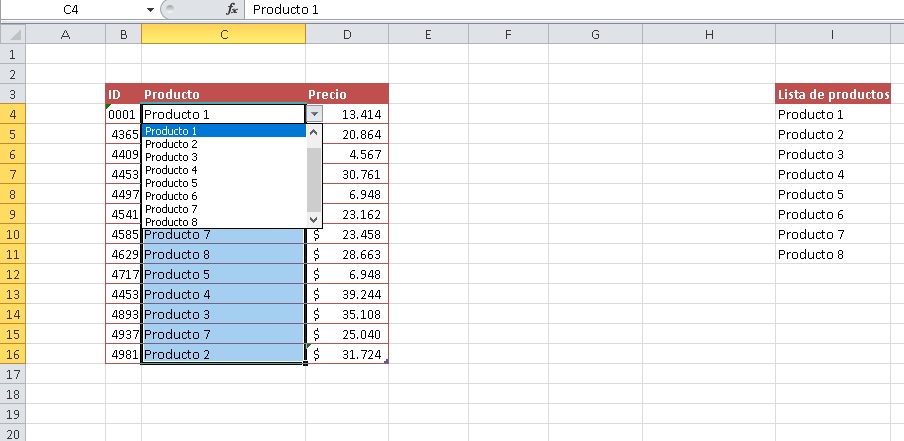Screen dimensions: 904x441
Task: Click the Insert Function fx icon
Action: point(232,9)
